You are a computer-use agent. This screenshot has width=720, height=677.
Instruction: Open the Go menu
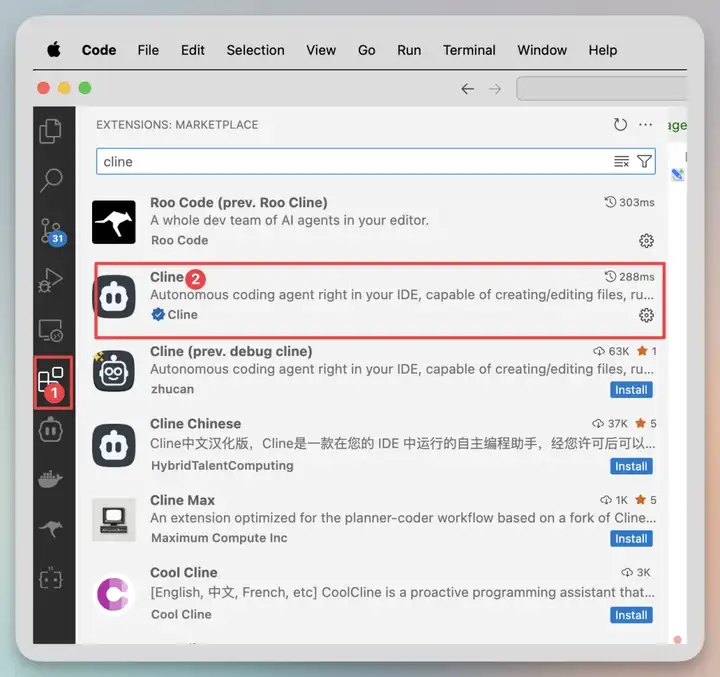tap(366, 50)
